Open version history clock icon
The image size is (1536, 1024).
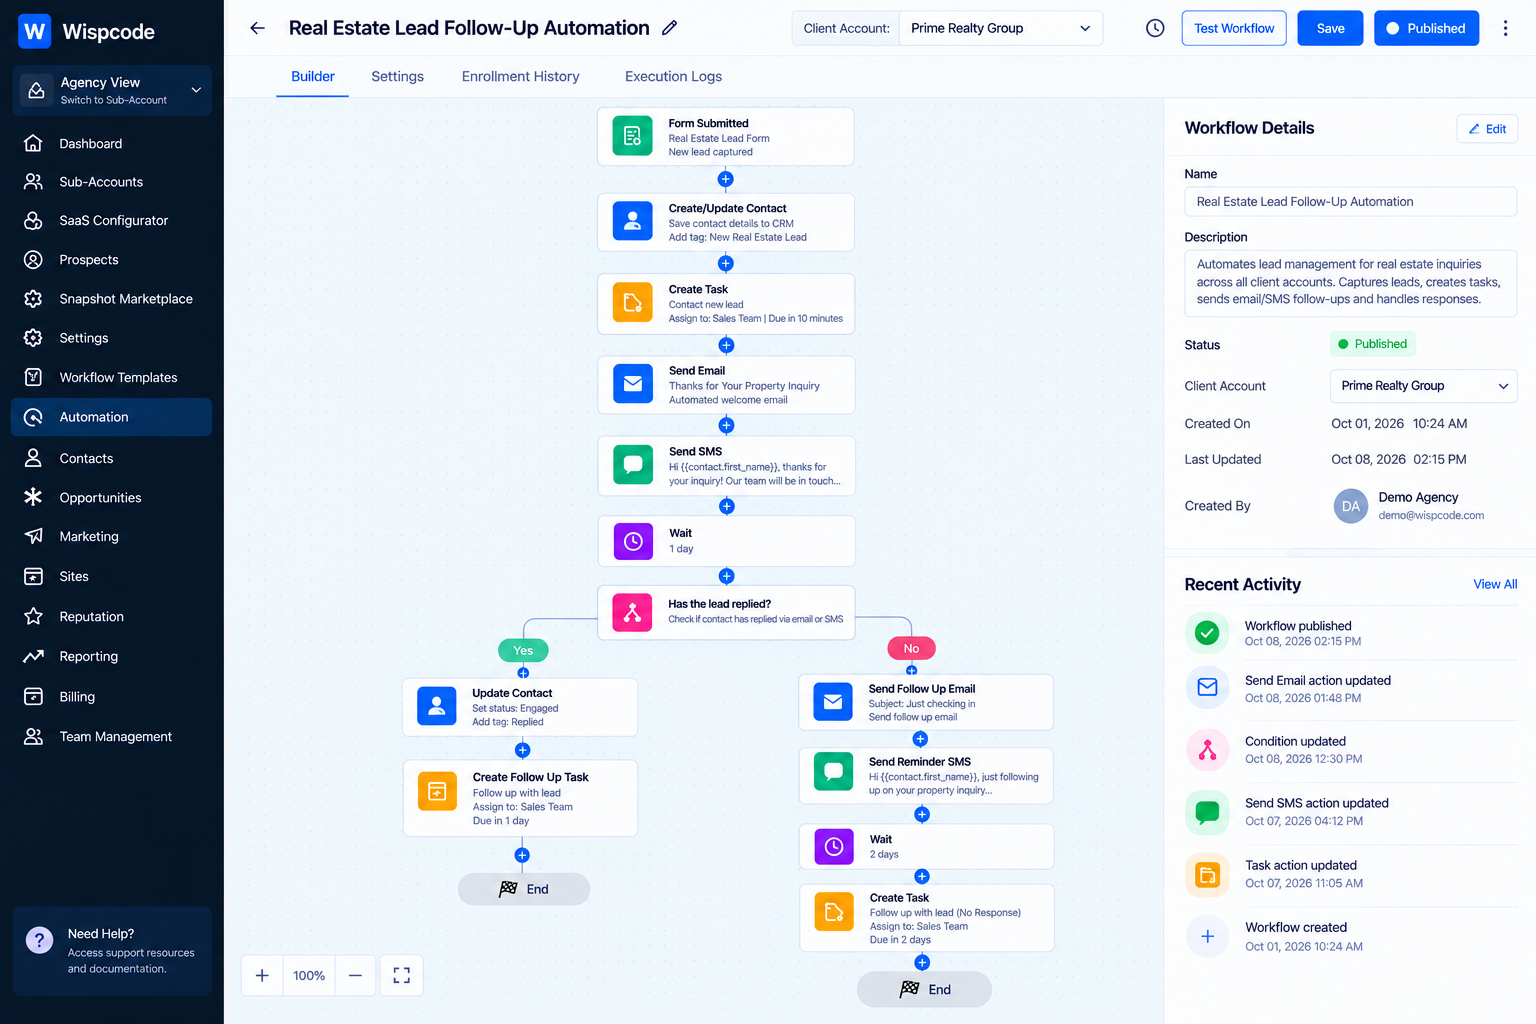coord(1155,28)
